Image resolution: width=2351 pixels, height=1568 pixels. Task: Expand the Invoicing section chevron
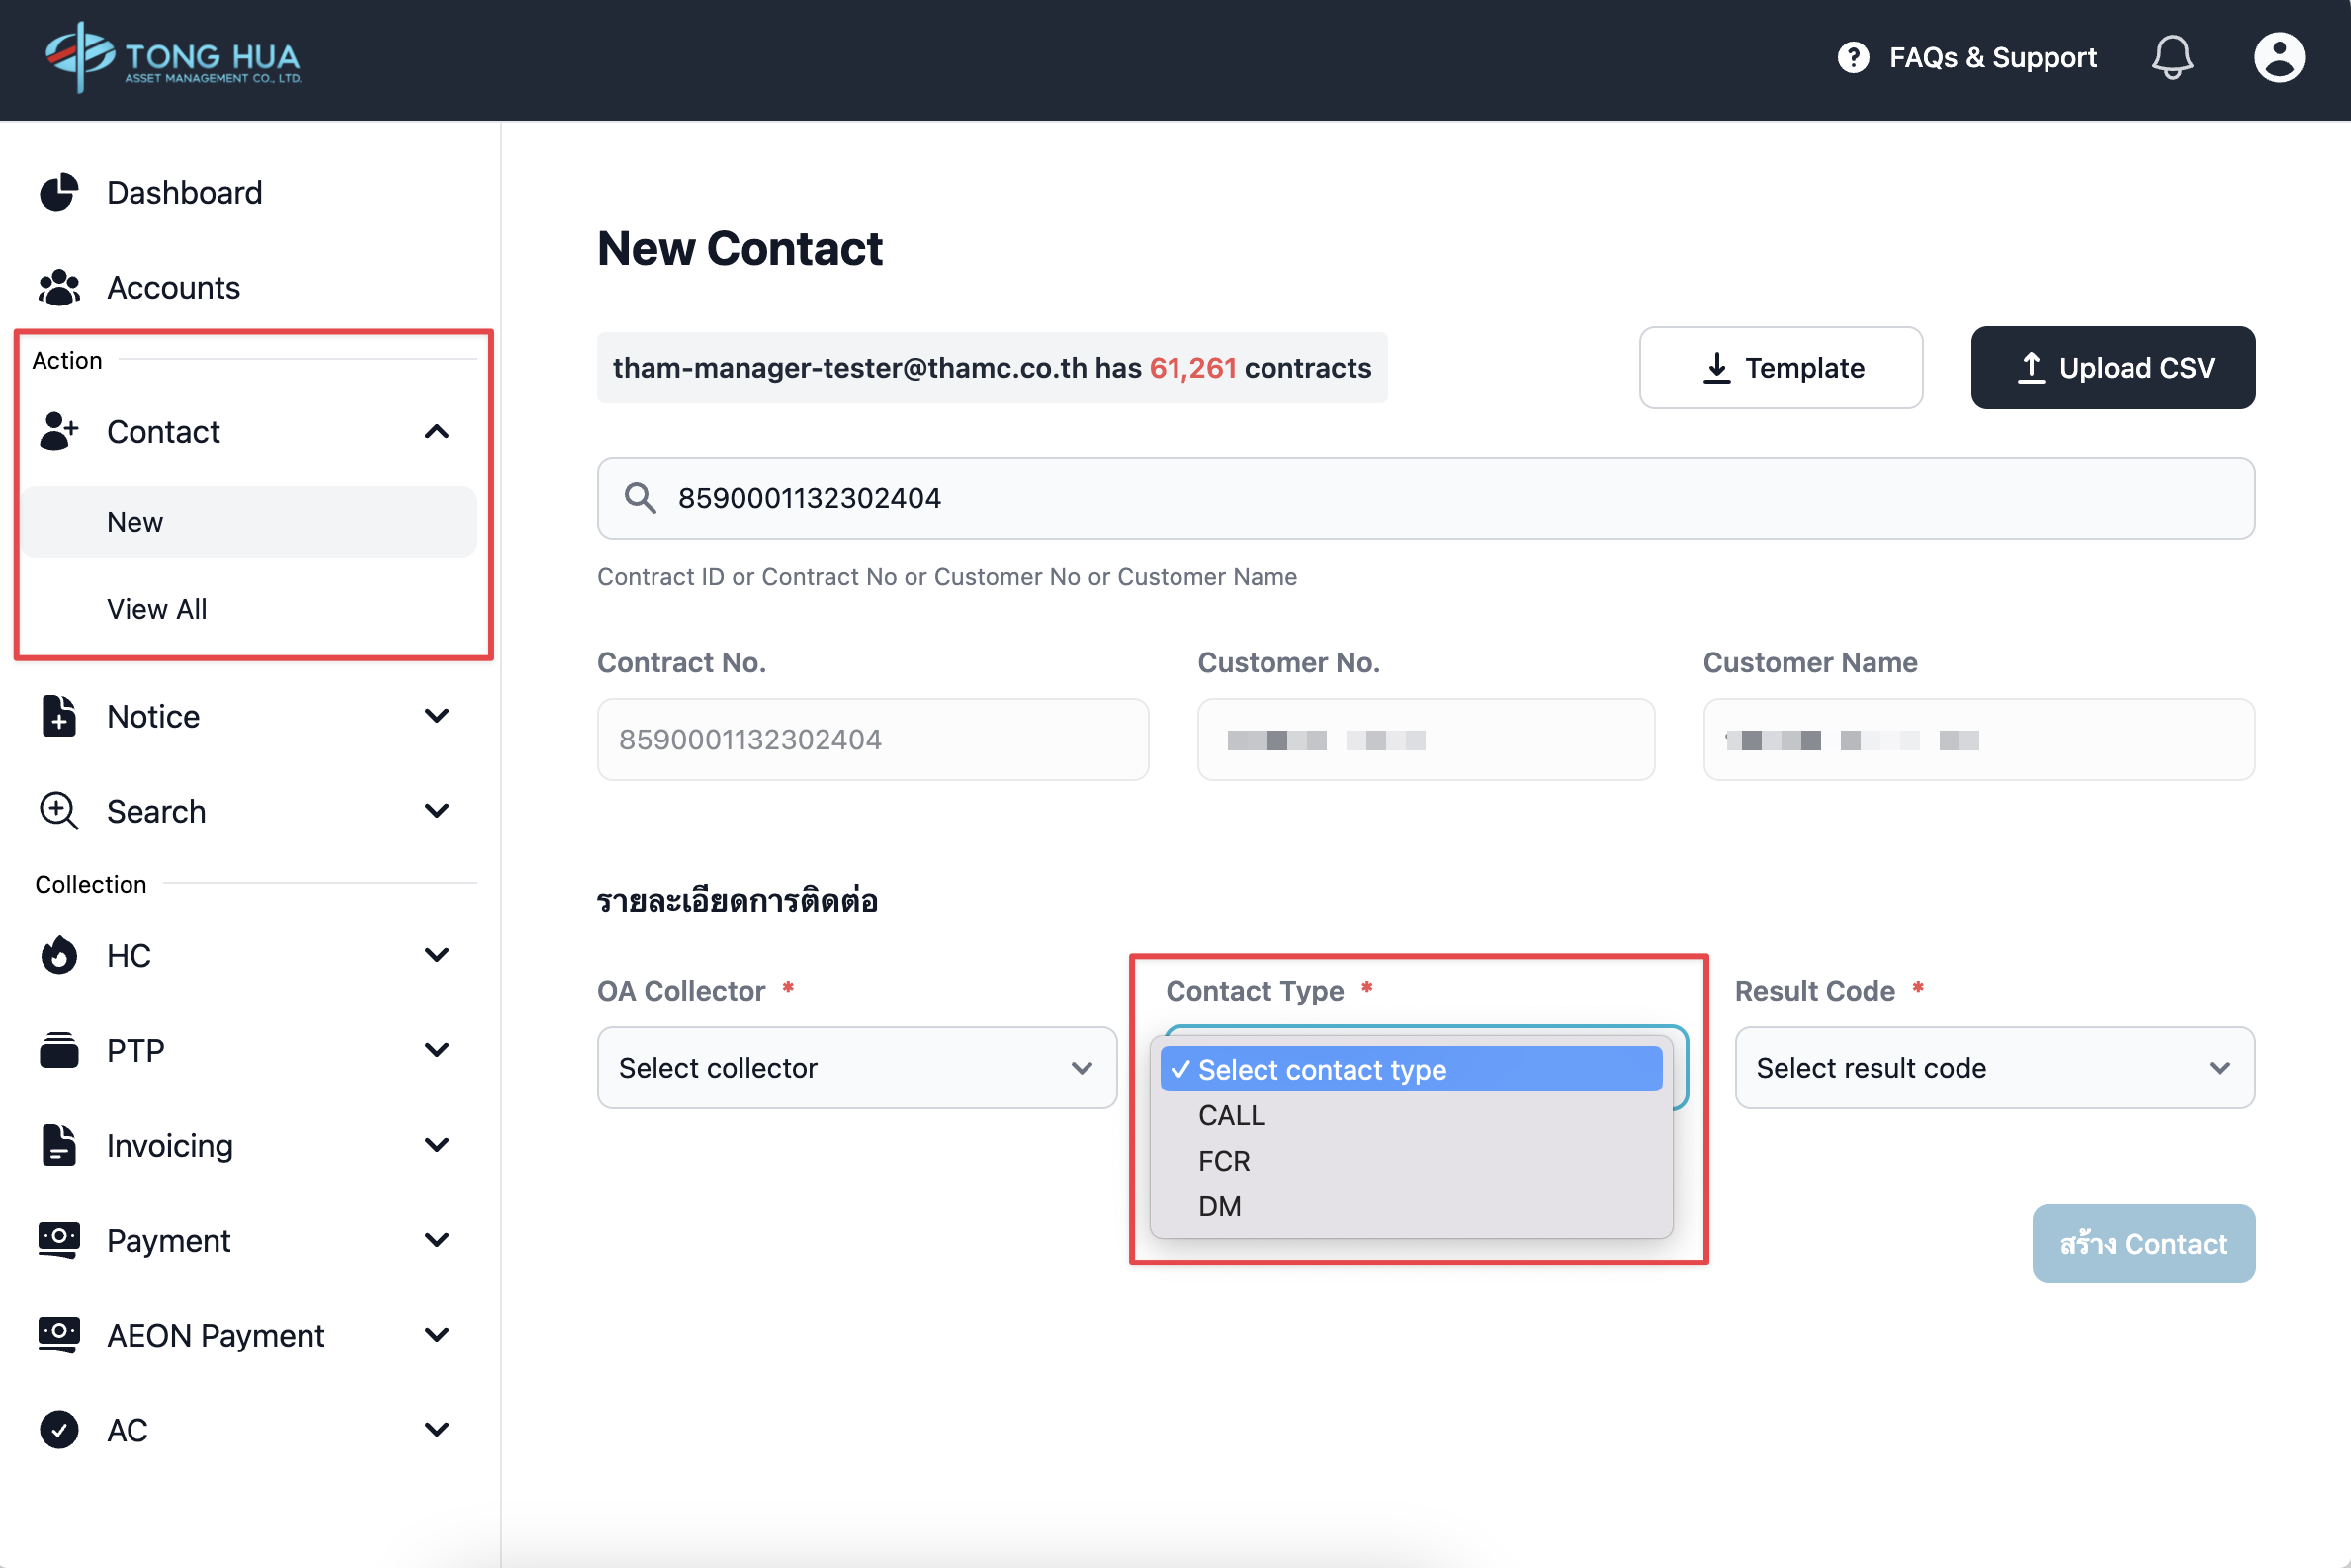[437, 1145]
